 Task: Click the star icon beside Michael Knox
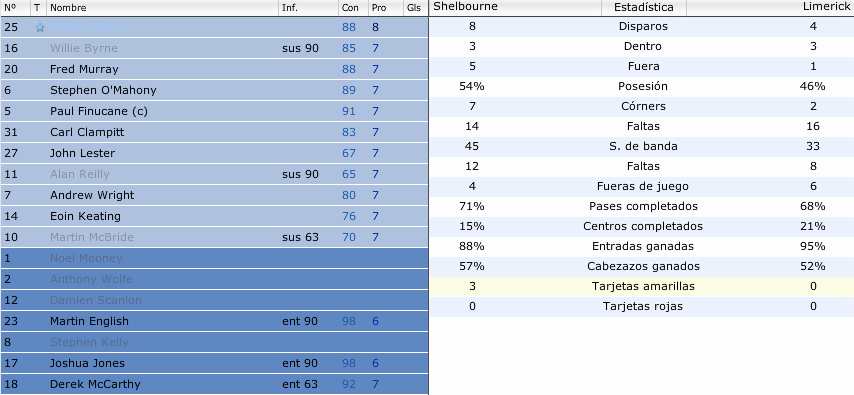40,28
